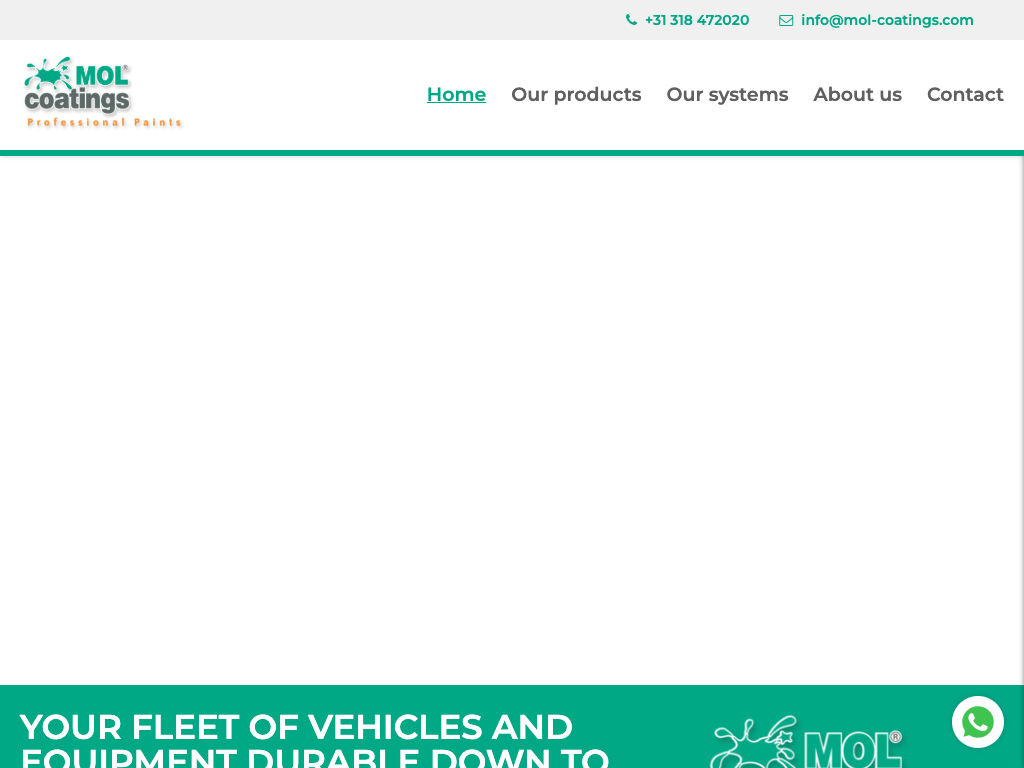
Task: Call phone number +31 318 472020
Action: [x=696, y=20]
